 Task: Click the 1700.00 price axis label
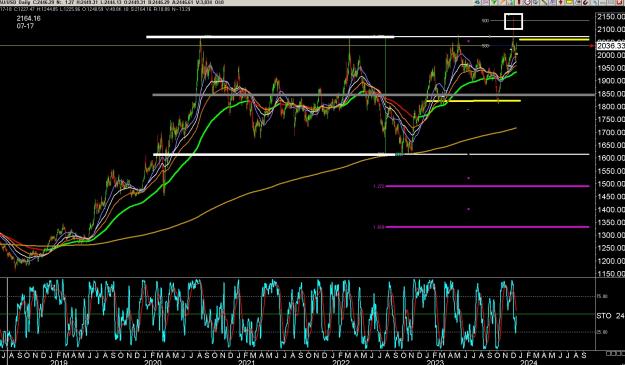click(x=611, y=132)
